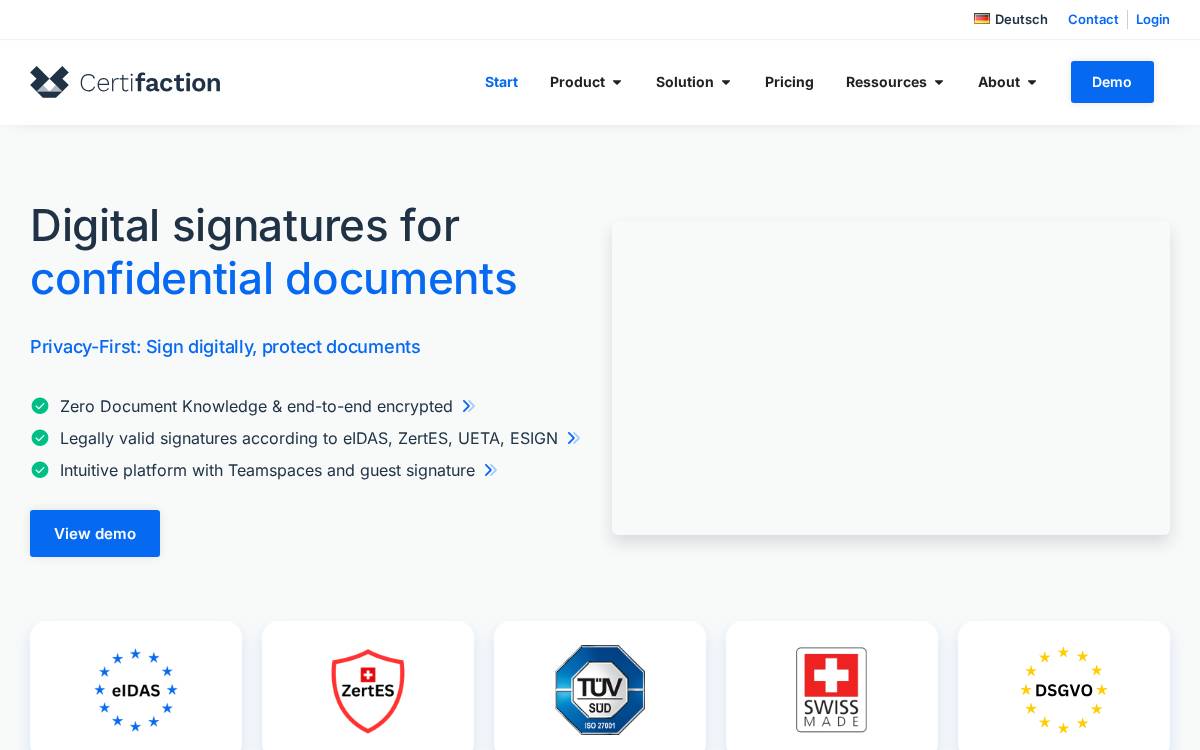Go to the Pricing page
Image resolution: width=1200 pixels, height=750 pixels.
(x=789, y=82)
